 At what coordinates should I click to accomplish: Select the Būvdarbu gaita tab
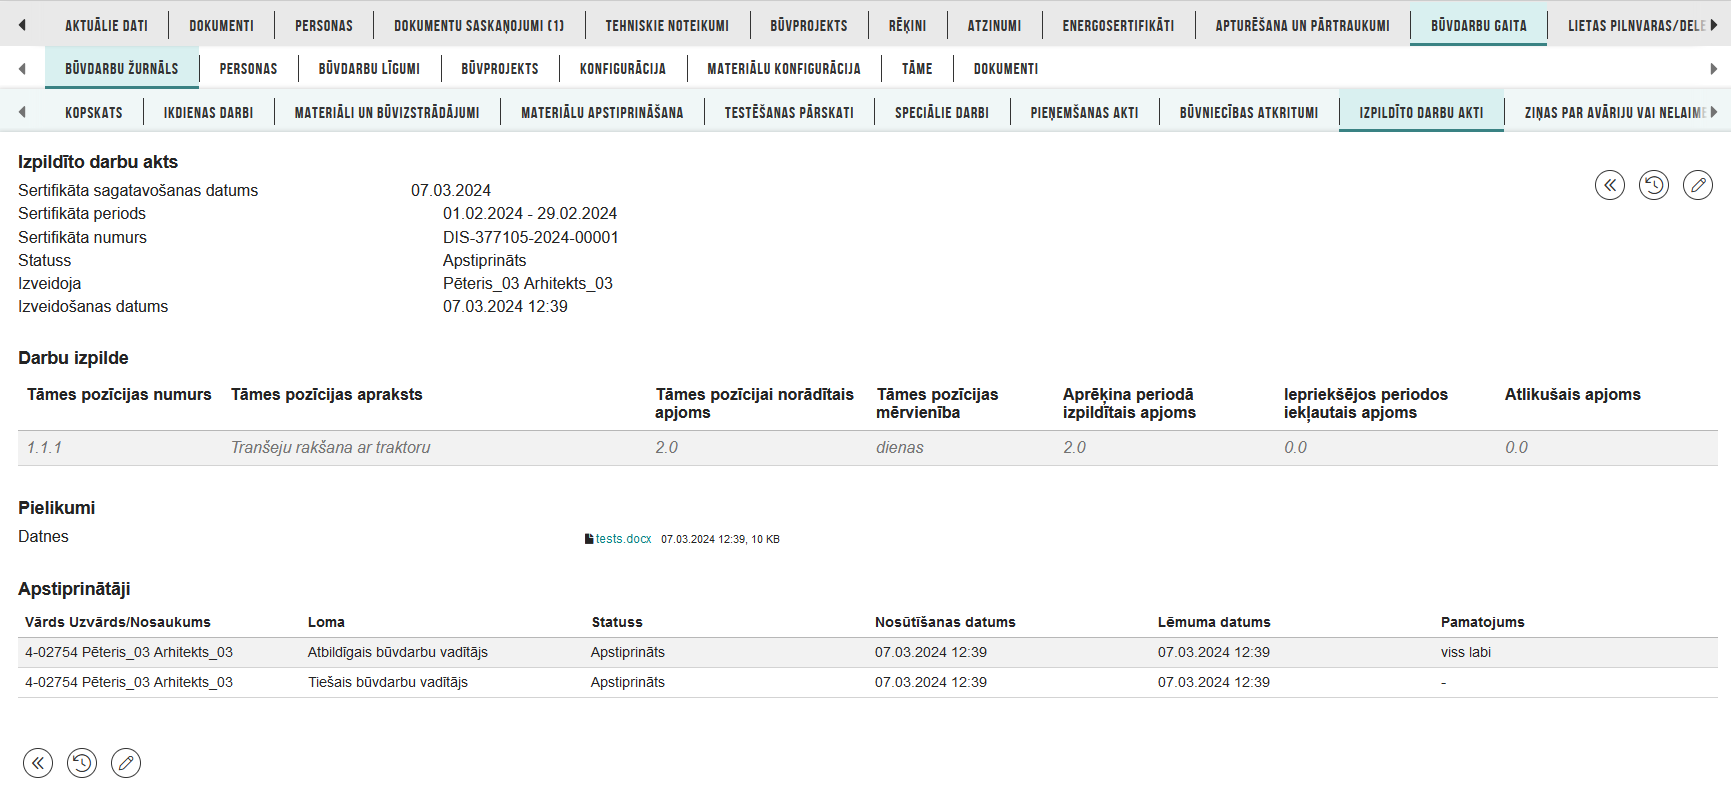pos(1479,25)
